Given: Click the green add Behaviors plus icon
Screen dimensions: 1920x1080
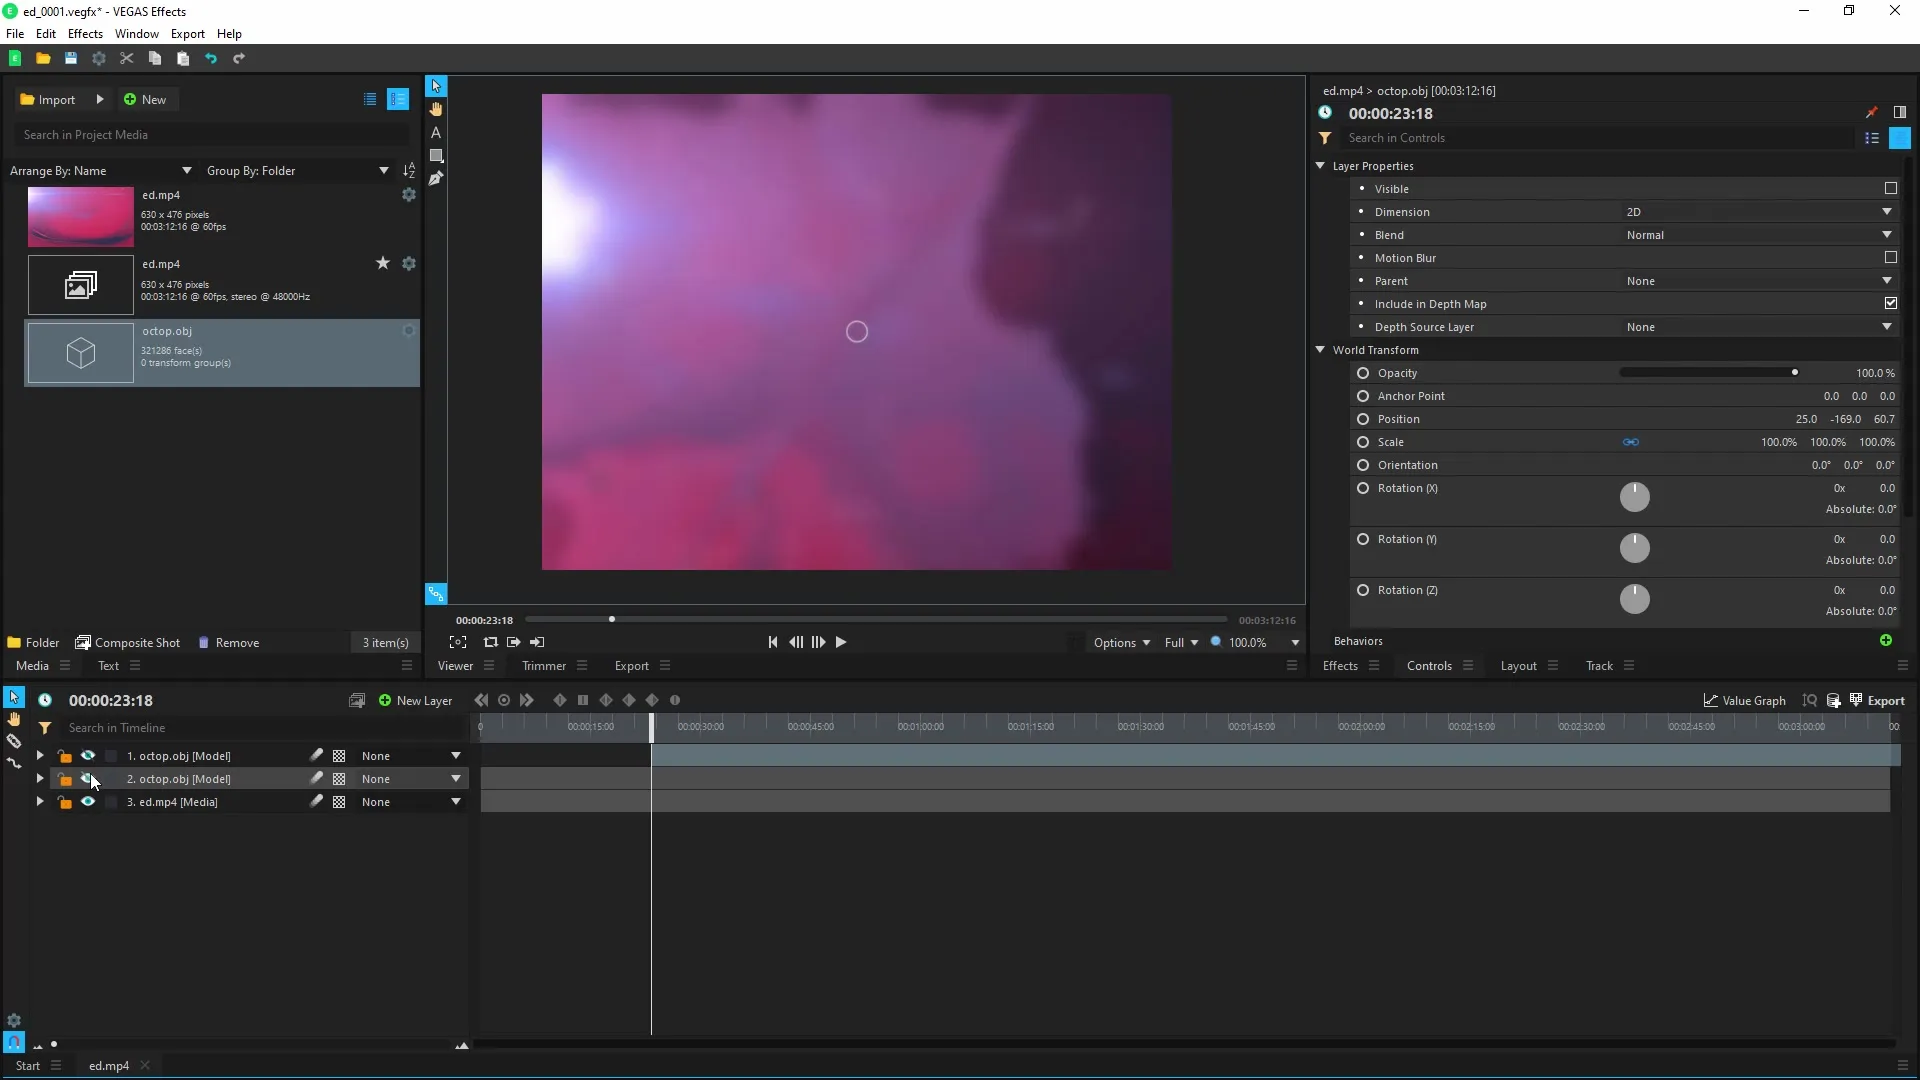Looking at the screenshot, I should (1886, 641).
